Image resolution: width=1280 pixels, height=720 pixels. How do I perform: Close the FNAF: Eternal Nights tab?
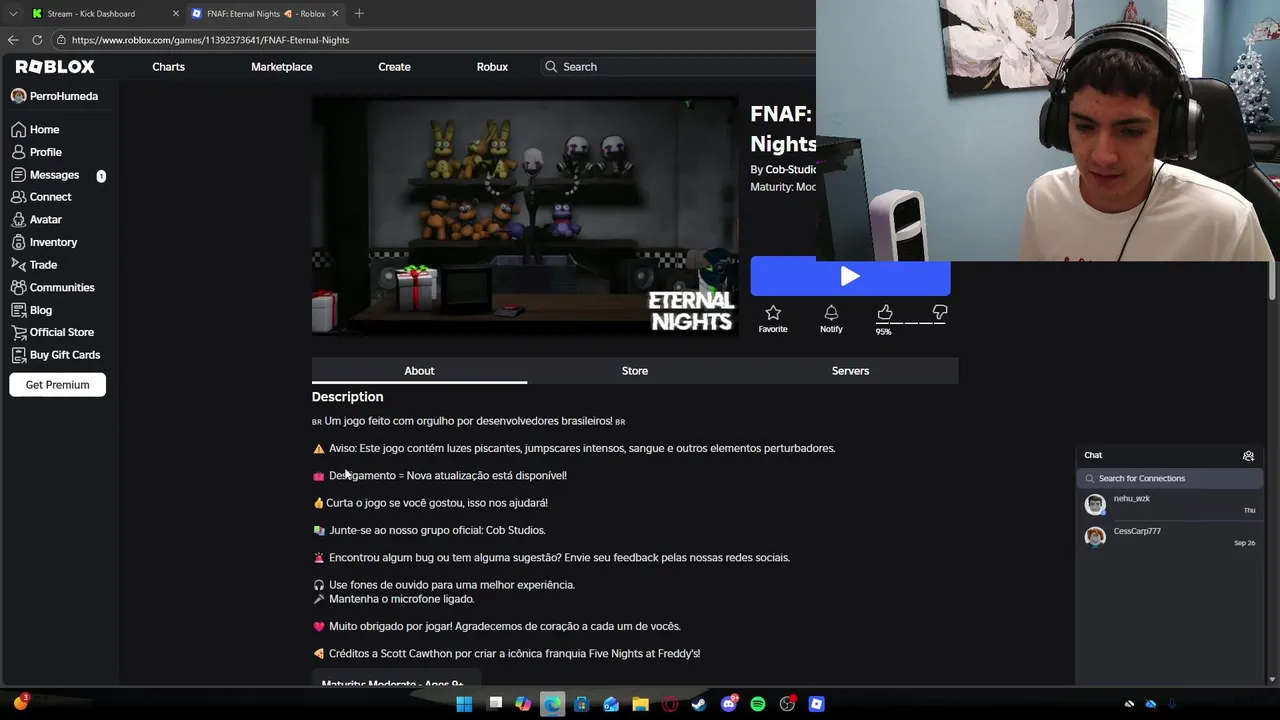click(x=335, y=13)
